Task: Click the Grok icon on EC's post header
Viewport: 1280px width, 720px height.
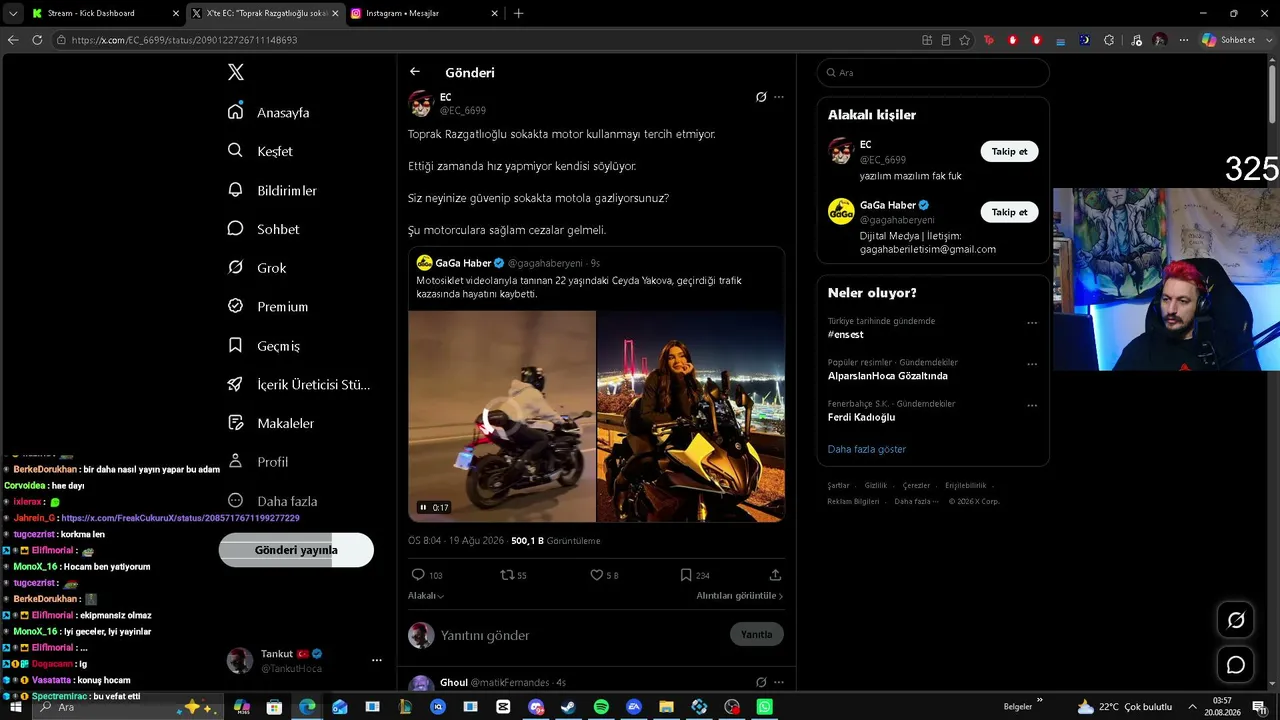Action: click(761, 97)
